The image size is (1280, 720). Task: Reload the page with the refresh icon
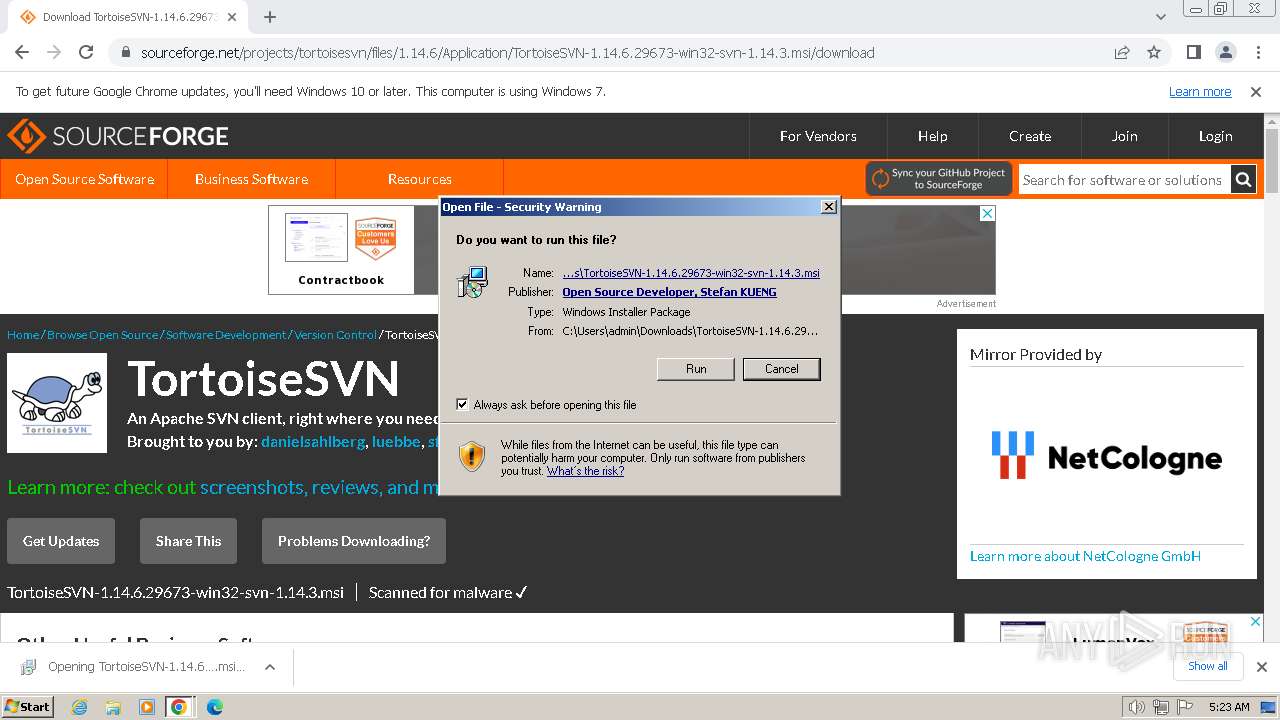86,53
